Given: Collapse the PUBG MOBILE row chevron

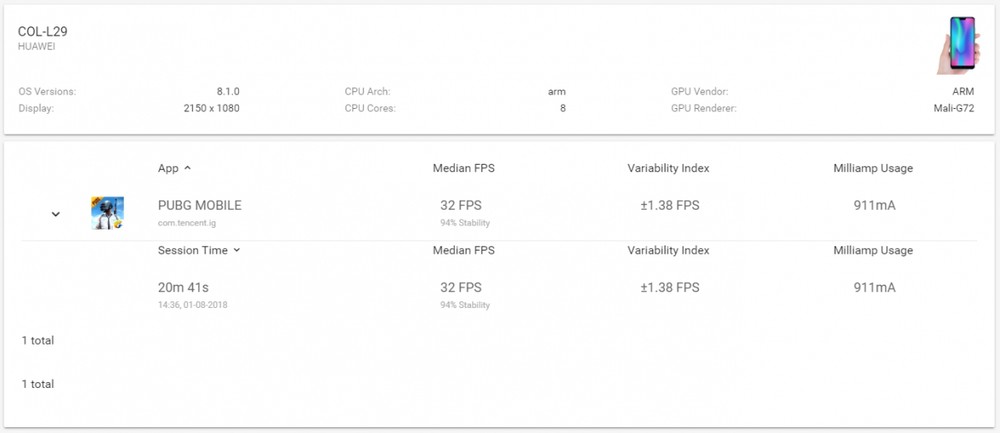Looking at the screenshot, I should pos(55,214).
